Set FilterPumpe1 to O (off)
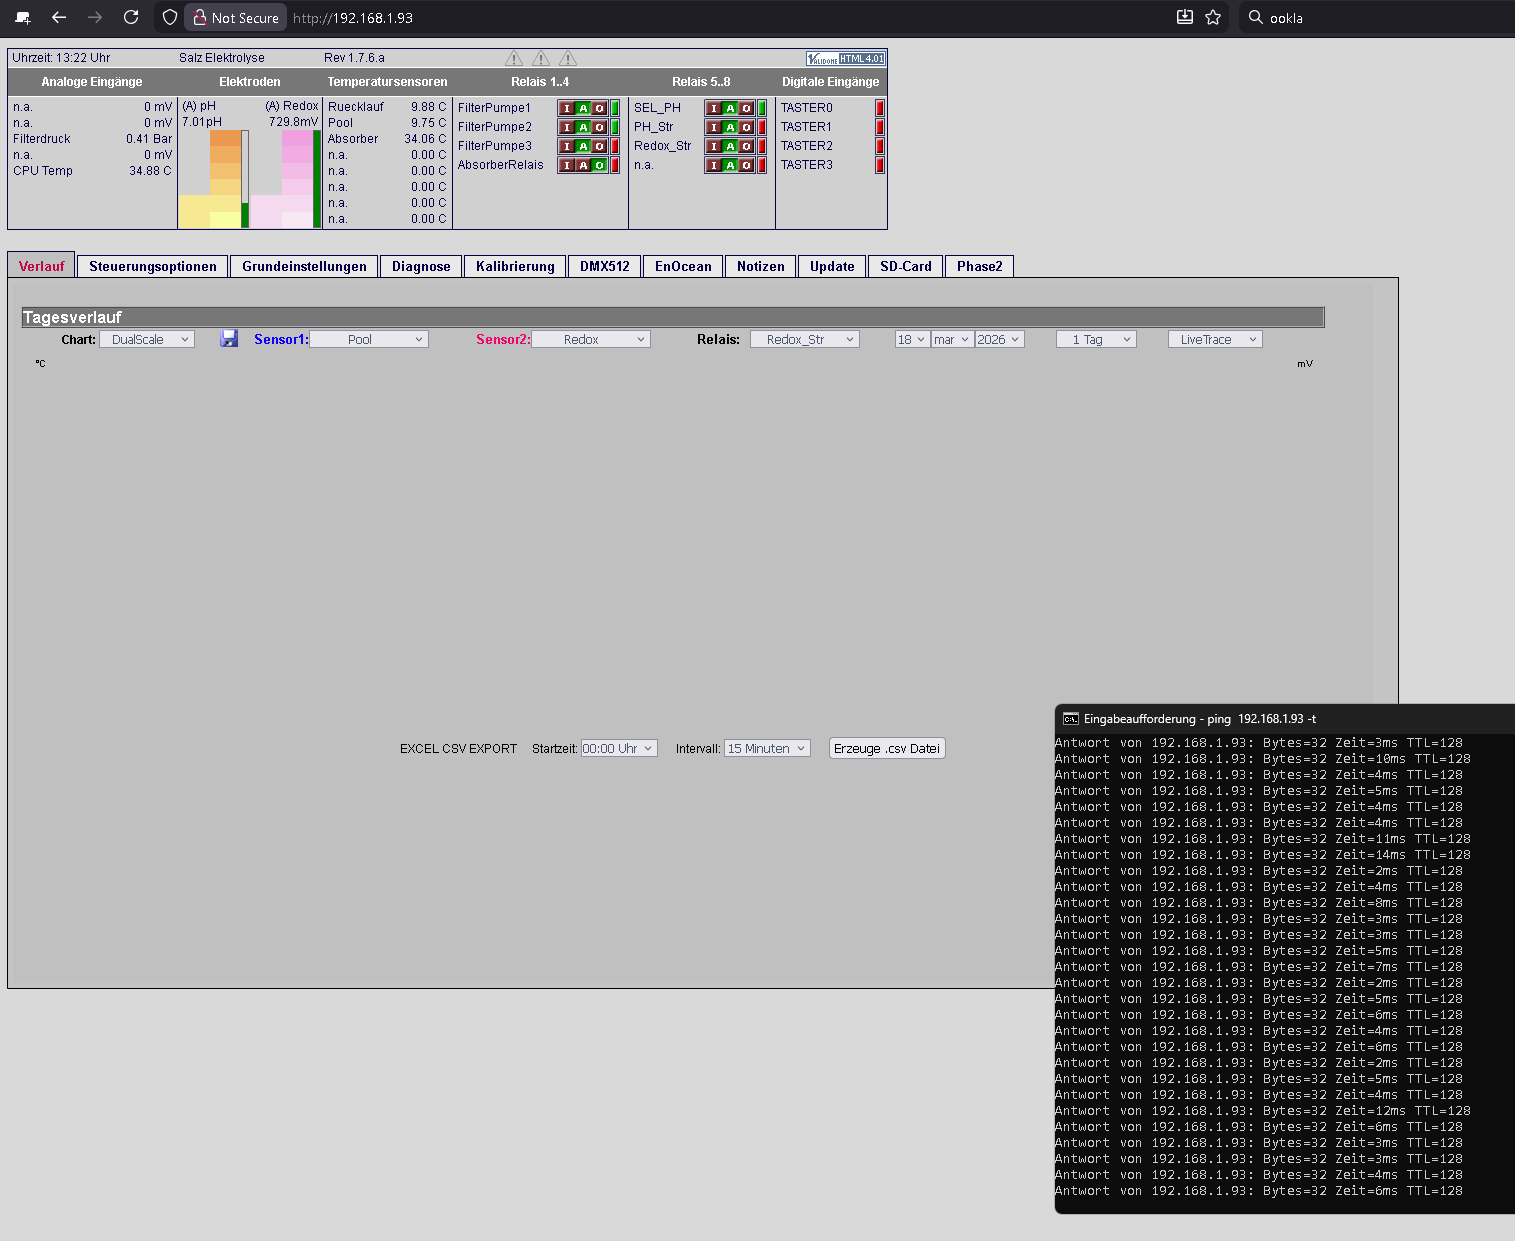The height and width of the screenshot is (1241, 1515). (599, 108)
